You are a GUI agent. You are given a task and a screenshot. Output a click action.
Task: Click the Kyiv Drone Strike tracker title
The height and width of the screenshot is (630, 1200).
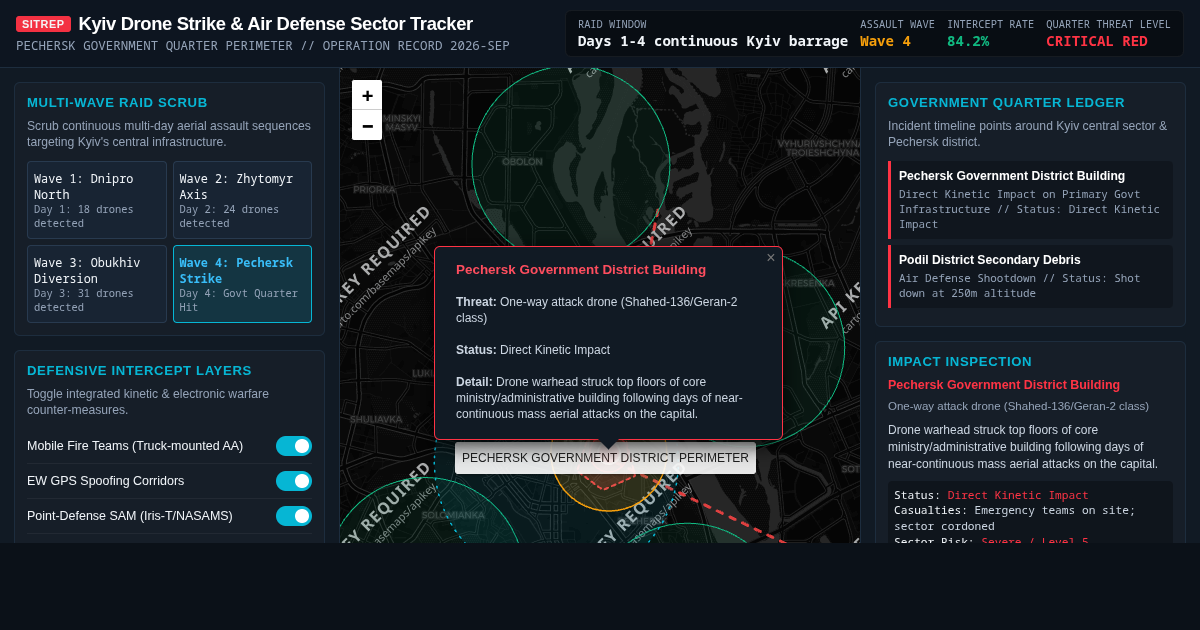click(x=275, y=24)
